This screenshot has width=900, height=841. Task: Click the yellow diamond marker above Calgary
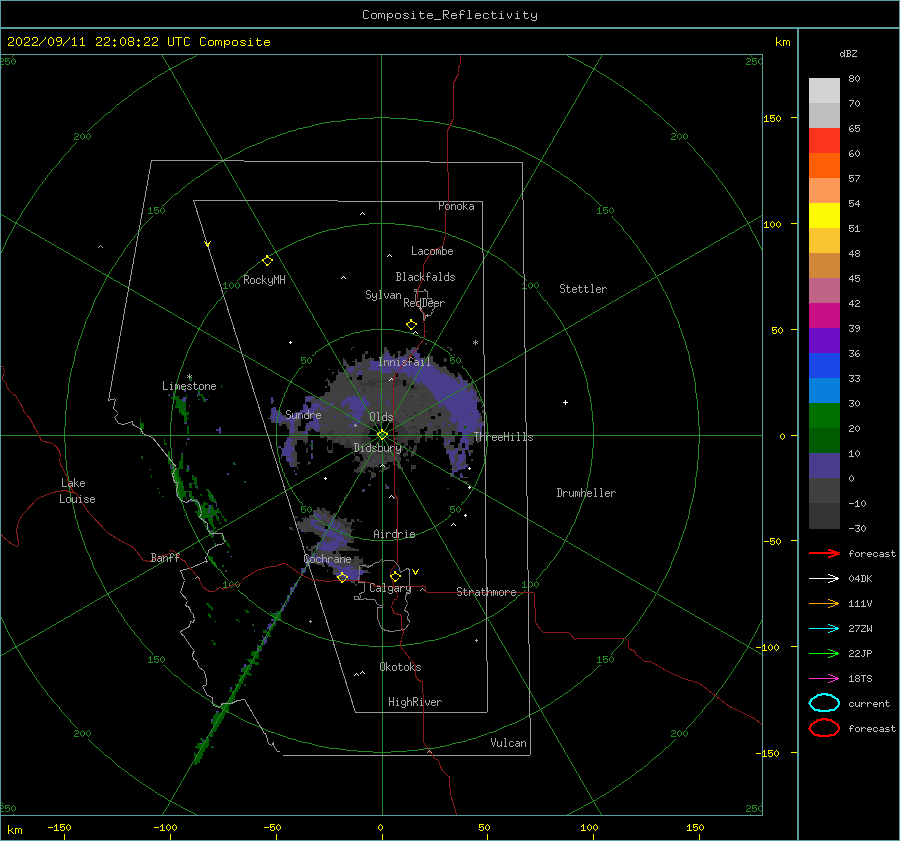(x=395, y=576)
